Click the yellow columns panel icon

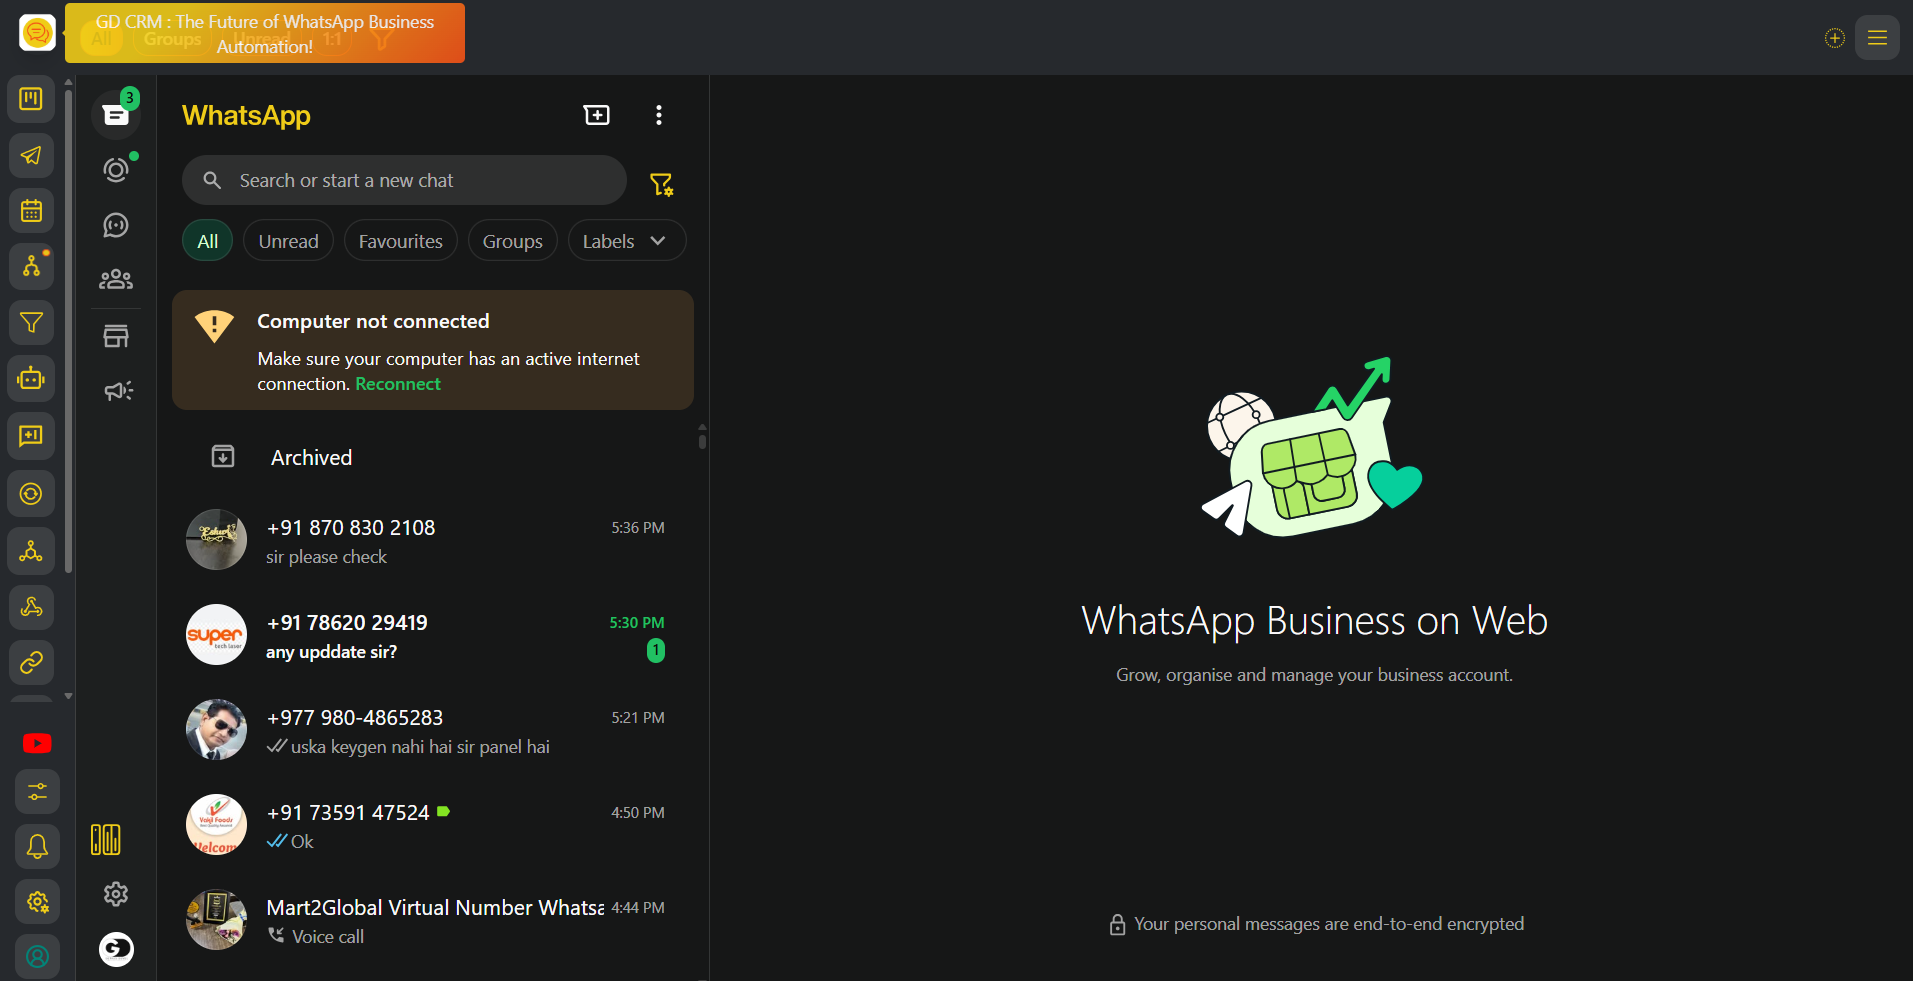pyautogui.click(x=106, y=840)
